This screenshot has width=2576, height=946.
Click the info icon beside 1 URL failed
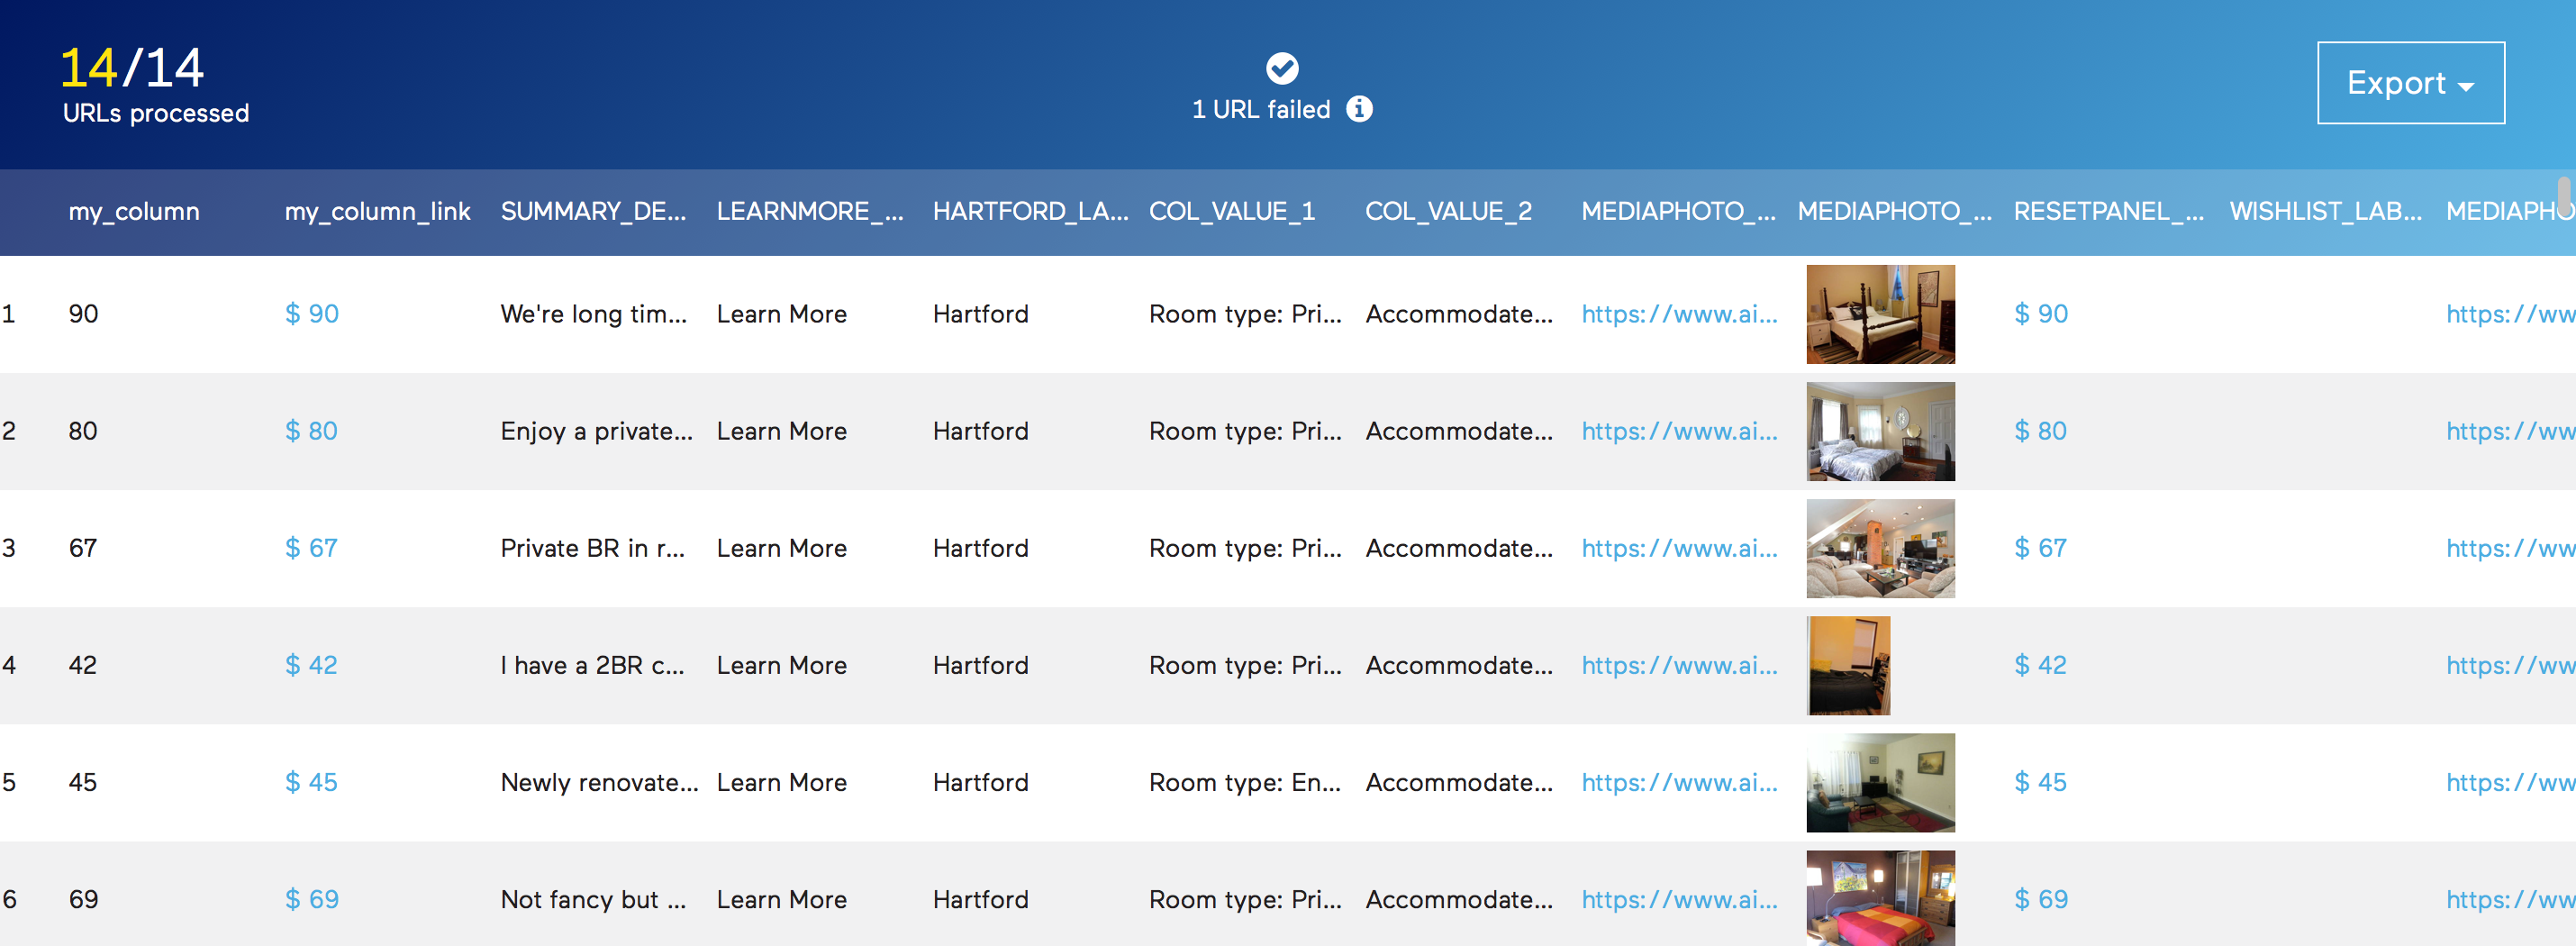click(x=1359, y=109)
